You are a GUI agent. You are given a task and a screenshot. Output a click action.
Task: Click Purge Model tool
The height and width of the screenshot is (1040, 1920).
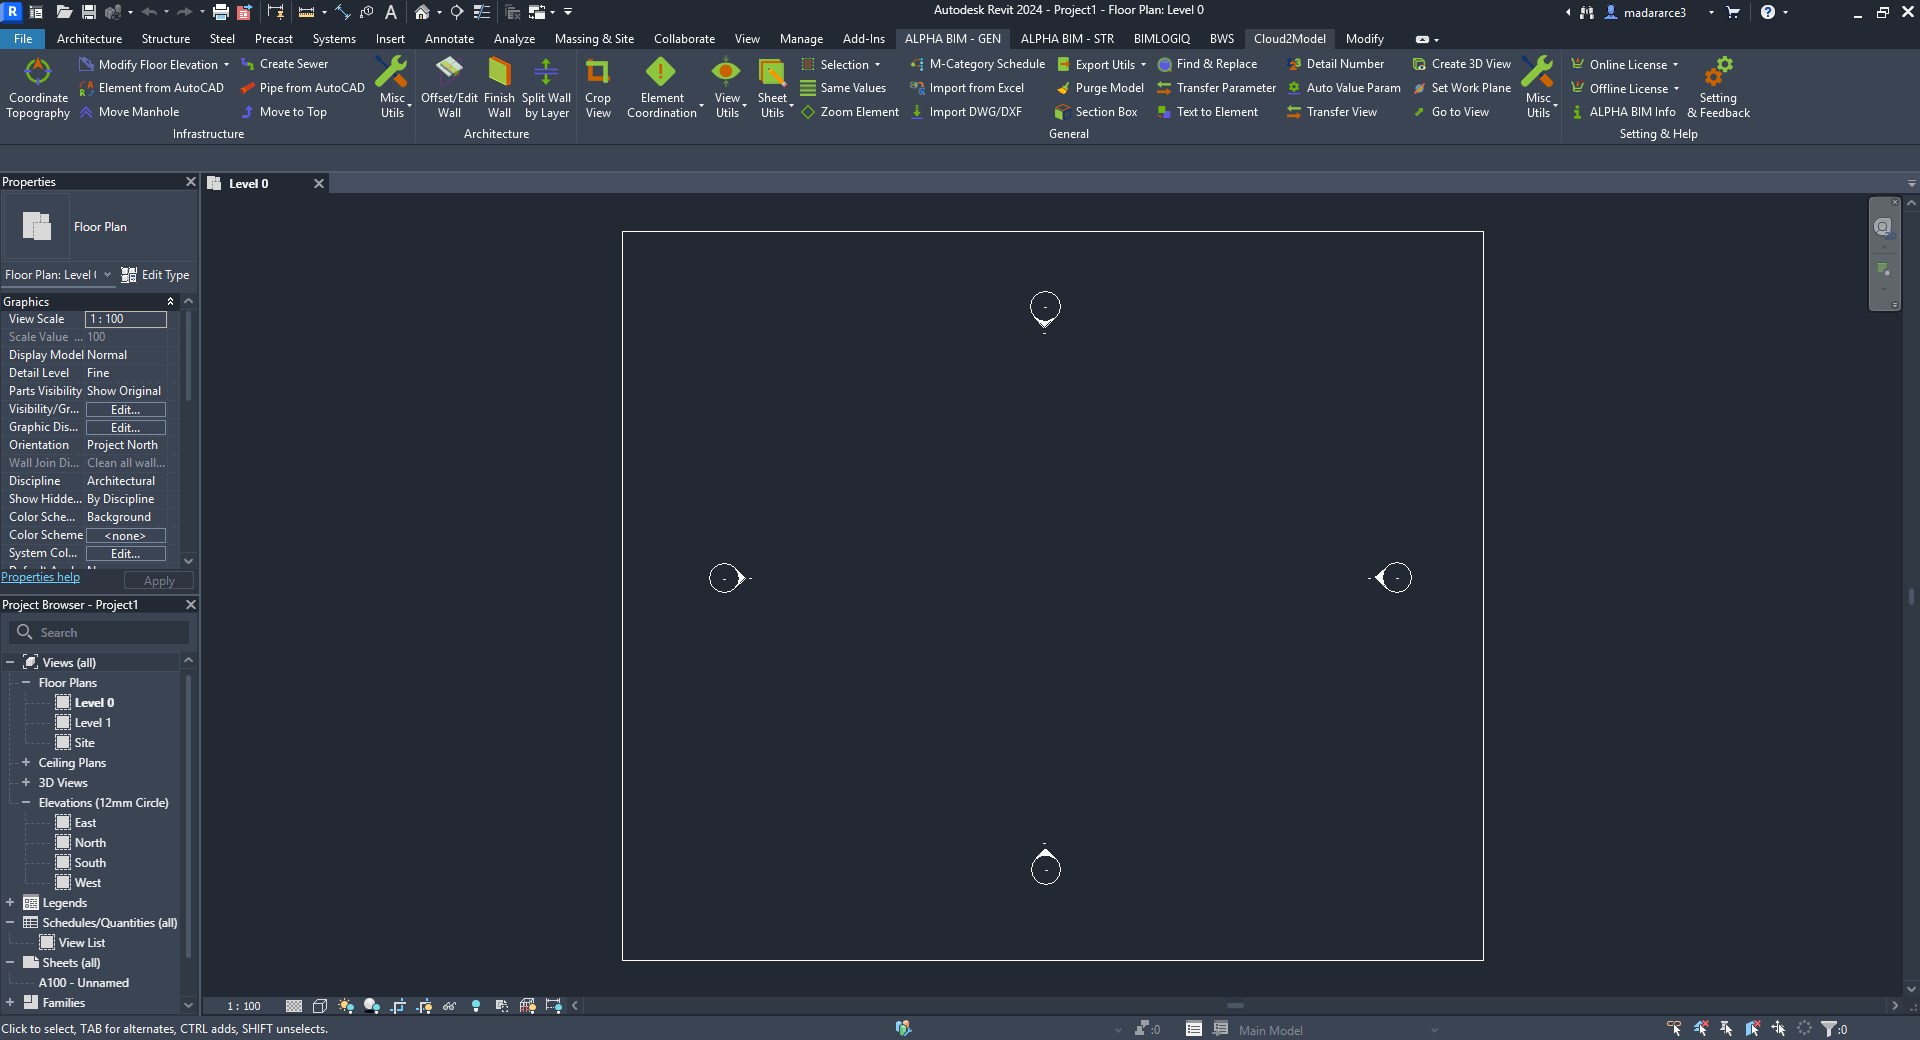(x=1099, y=88)
